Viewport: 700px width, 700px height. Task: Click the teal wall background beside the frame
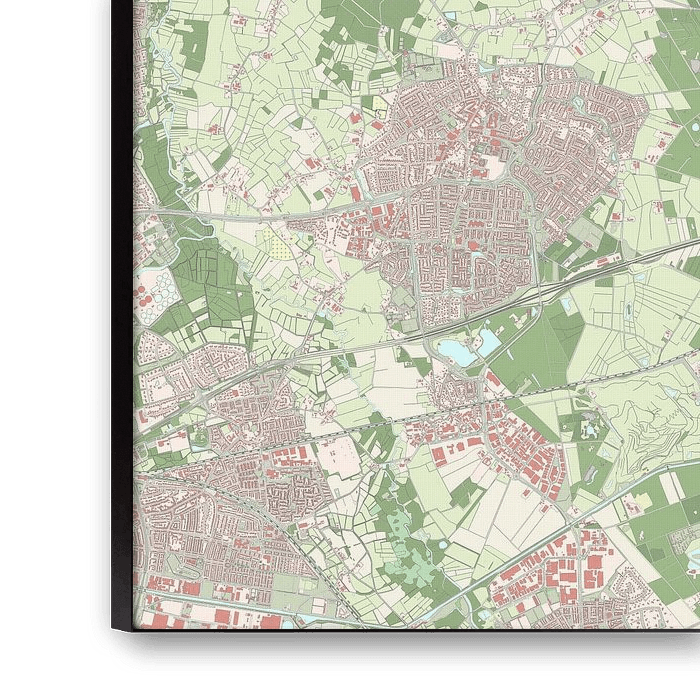click(50, 300)
